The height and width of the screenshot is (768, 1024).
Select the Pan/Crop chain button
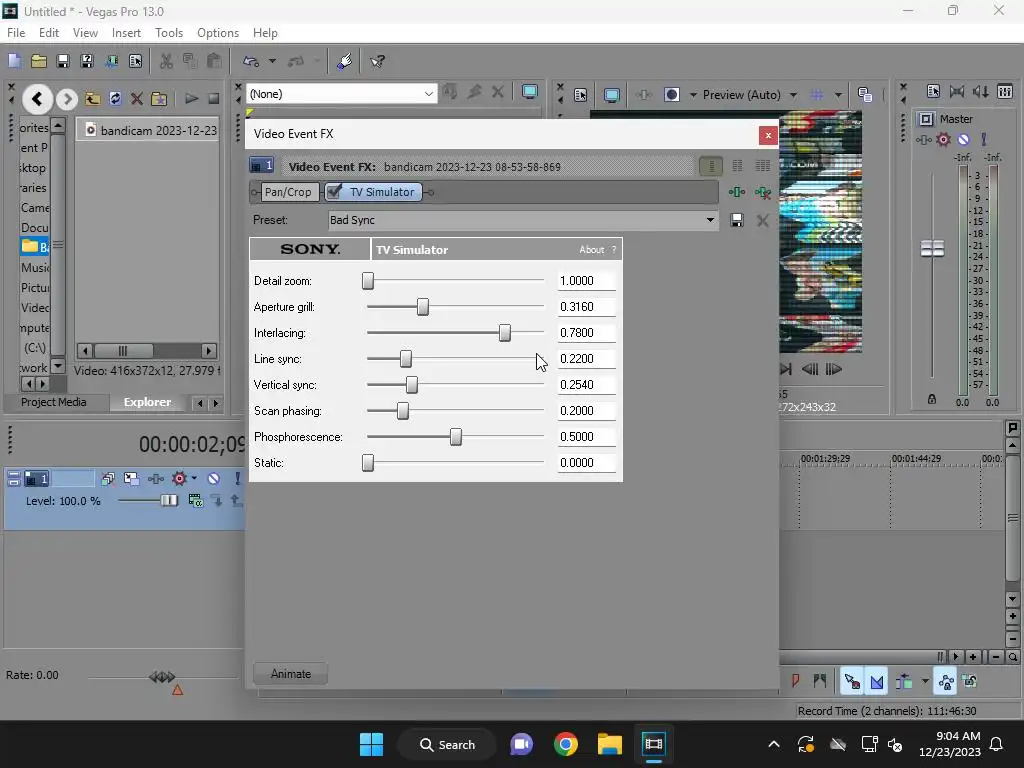point(287,192)
